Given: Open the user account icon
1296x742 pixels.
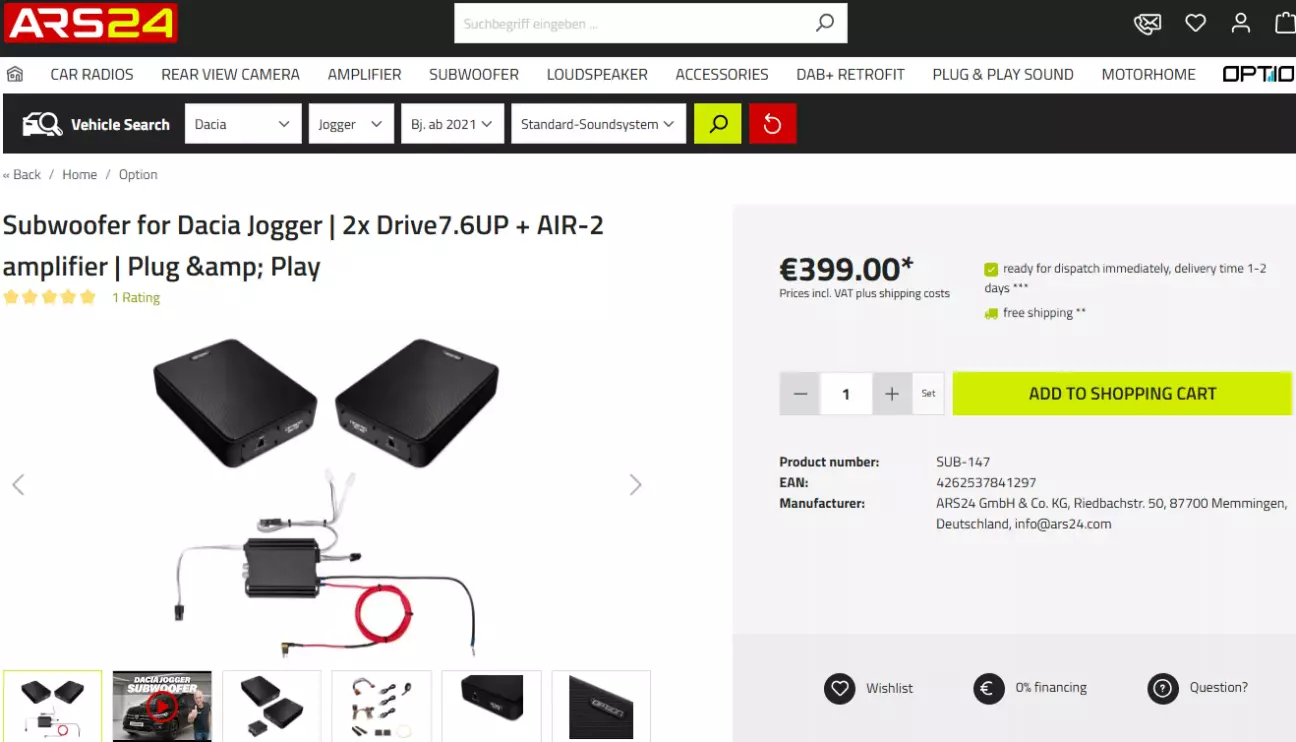Looking at the screenshot, I should tap(1241, 22).
